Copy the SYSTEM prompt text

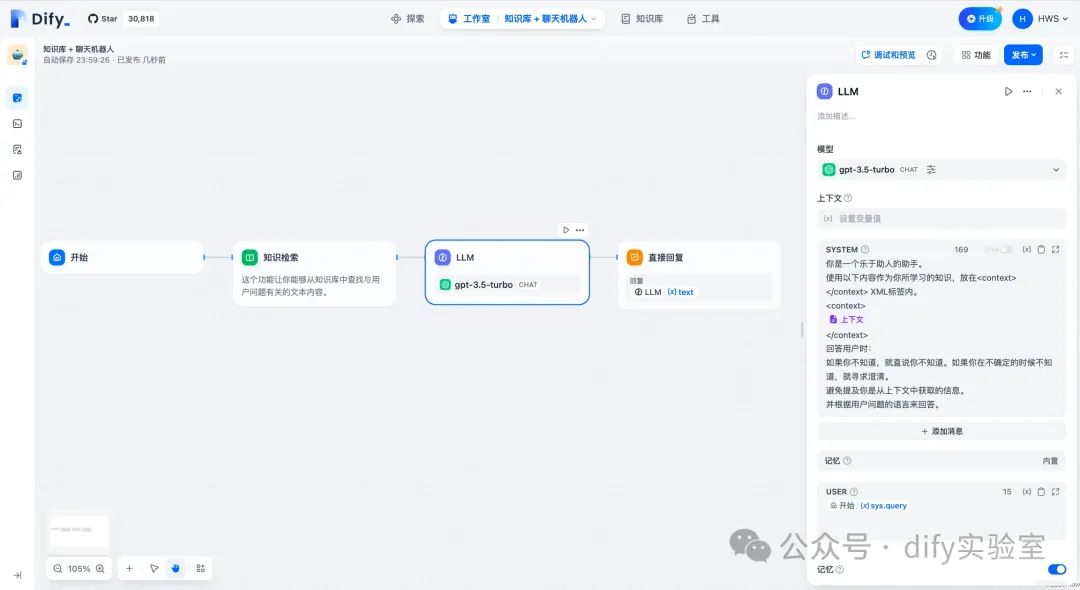point(1041,249)
